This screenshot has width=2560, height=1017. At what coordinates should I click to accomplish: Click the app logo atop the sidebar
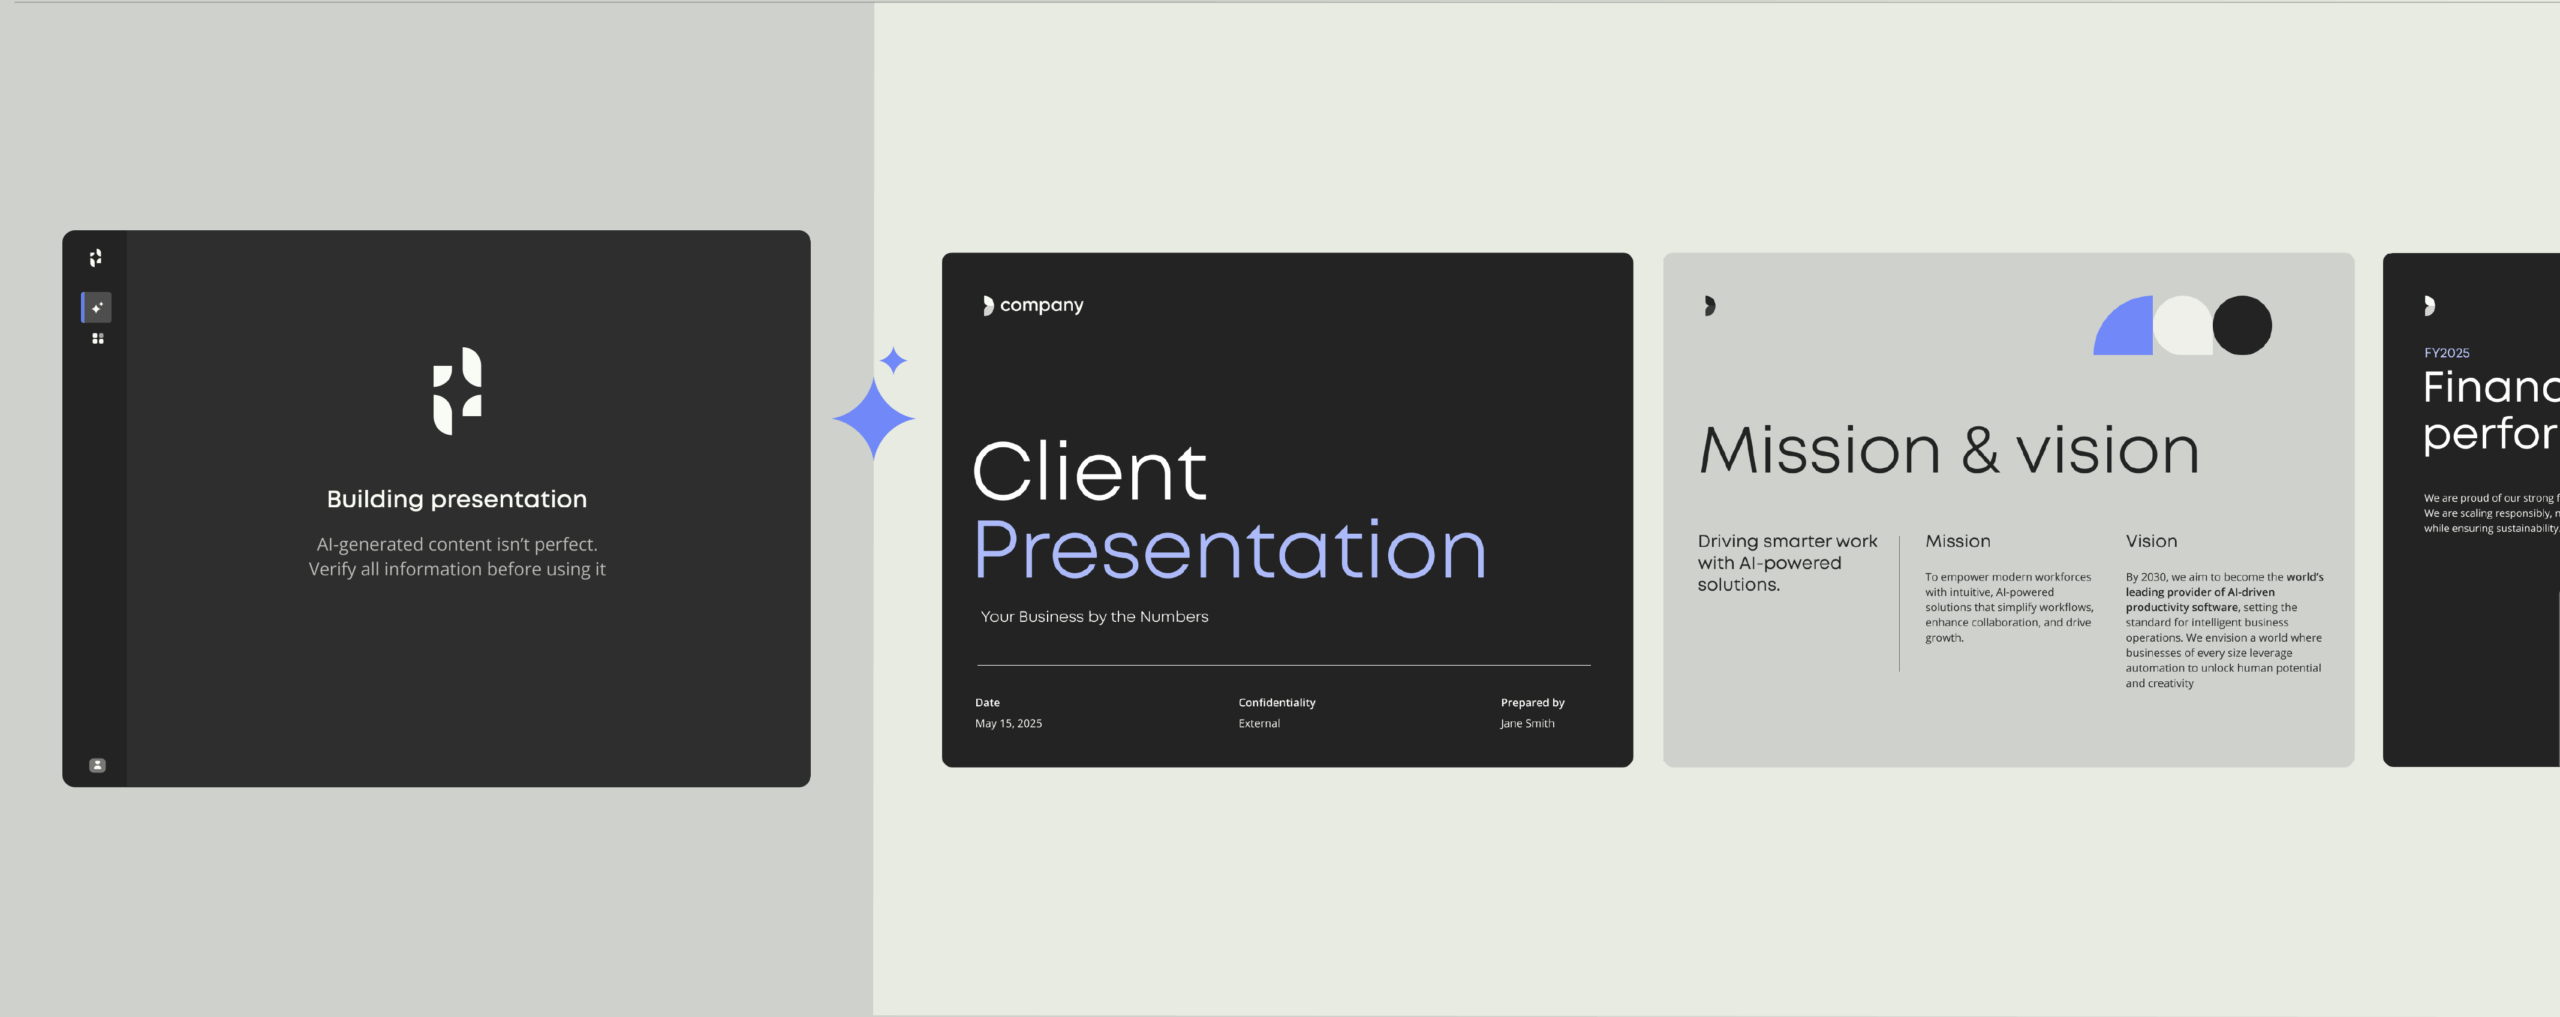[96, 258]
